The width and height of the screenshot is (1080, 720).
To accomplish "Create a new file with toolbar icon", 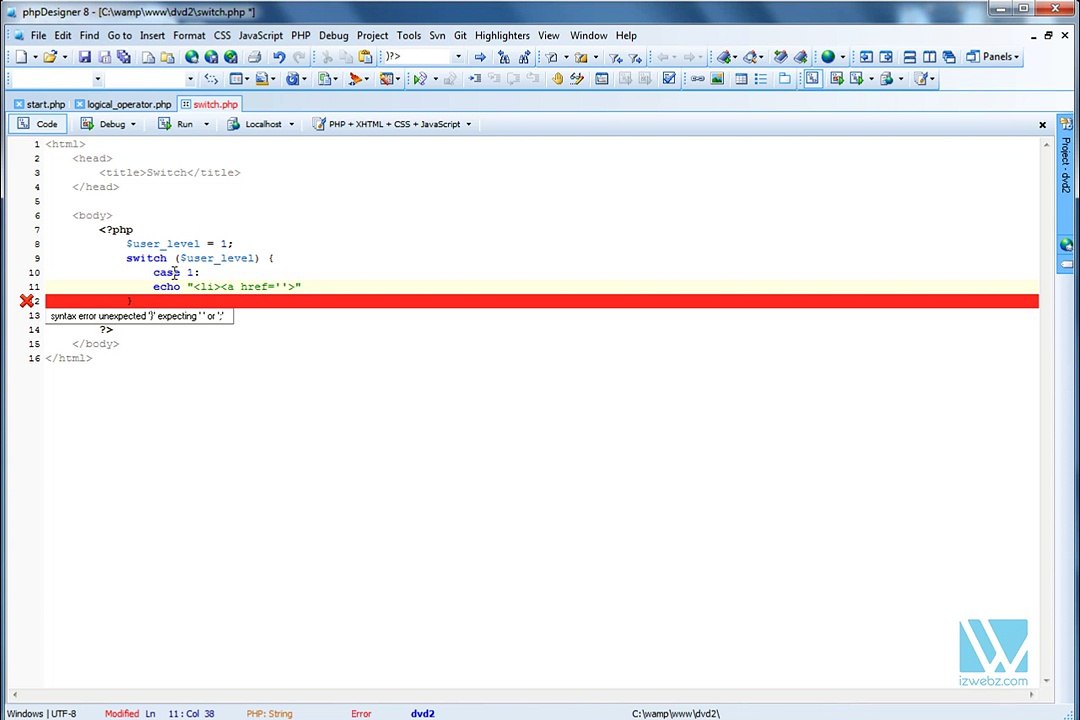I will click(21, 57).
